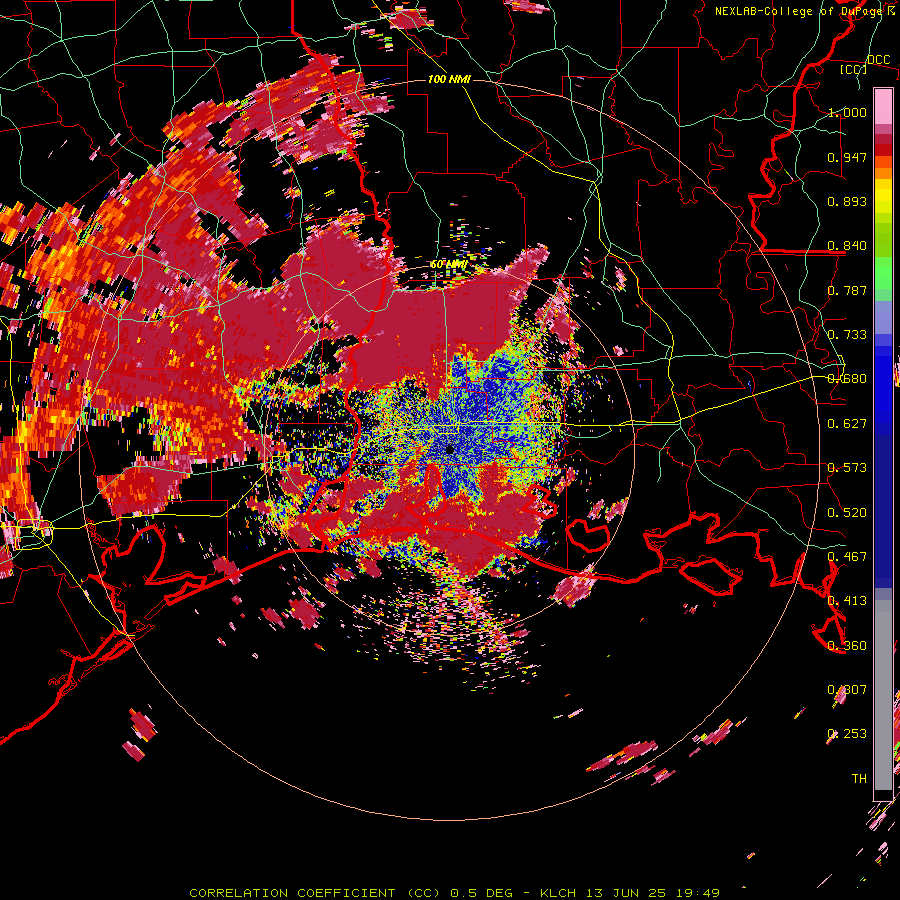Pick the bright green band on color bar
This screenshot has width=900, height=900.
pos(883,272)
